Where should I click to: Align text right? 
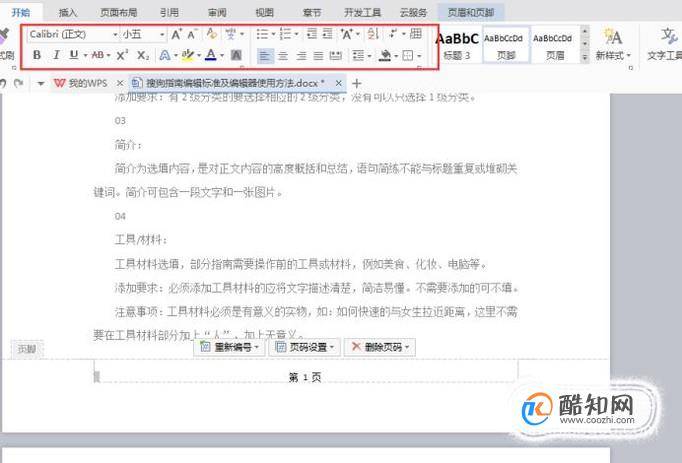(x=301, y=56)
